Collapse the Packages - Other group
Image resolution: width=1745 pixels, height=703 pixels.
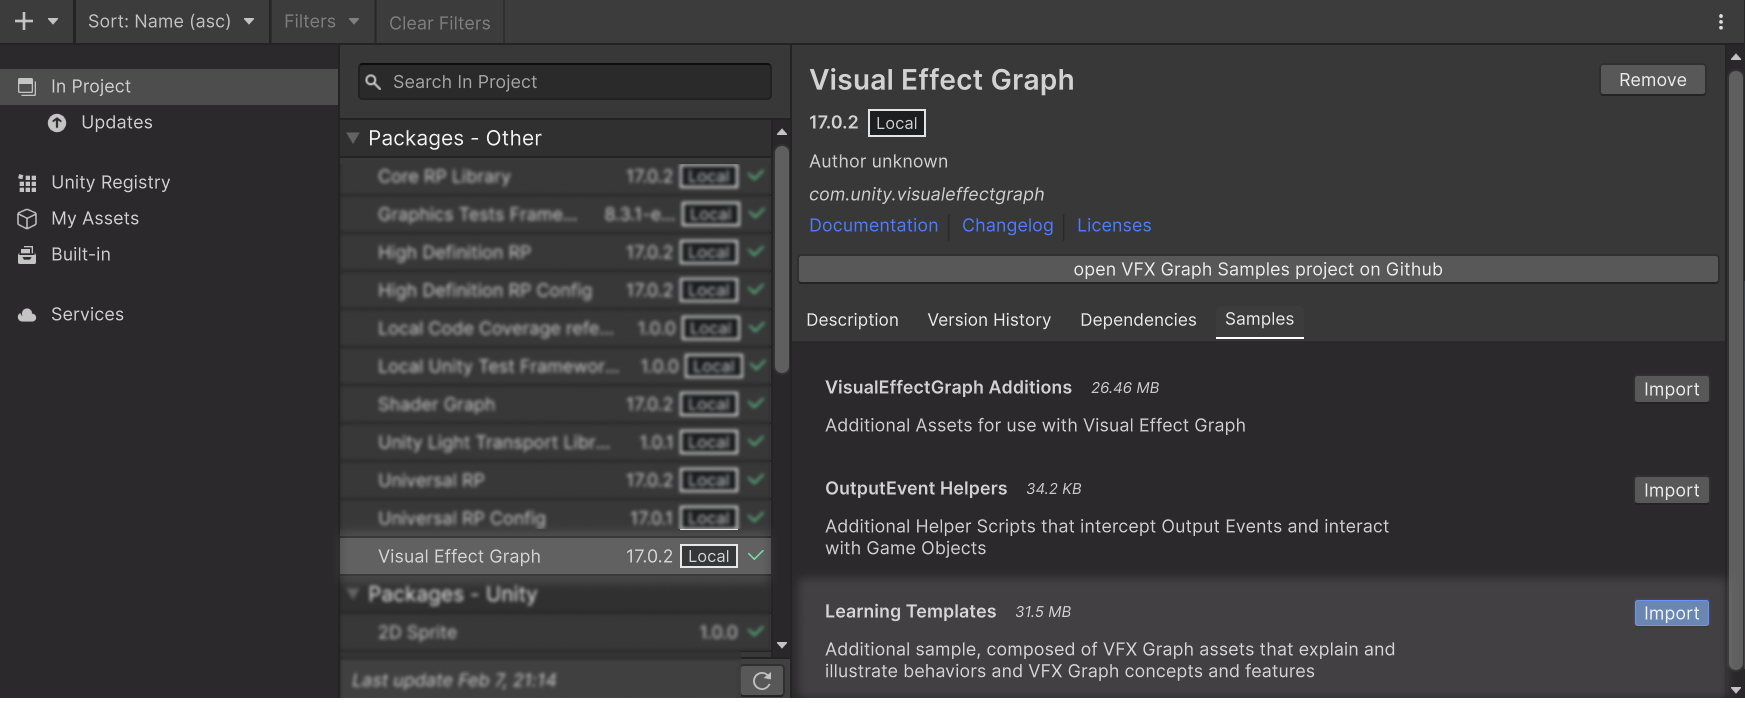coord(353,138)
